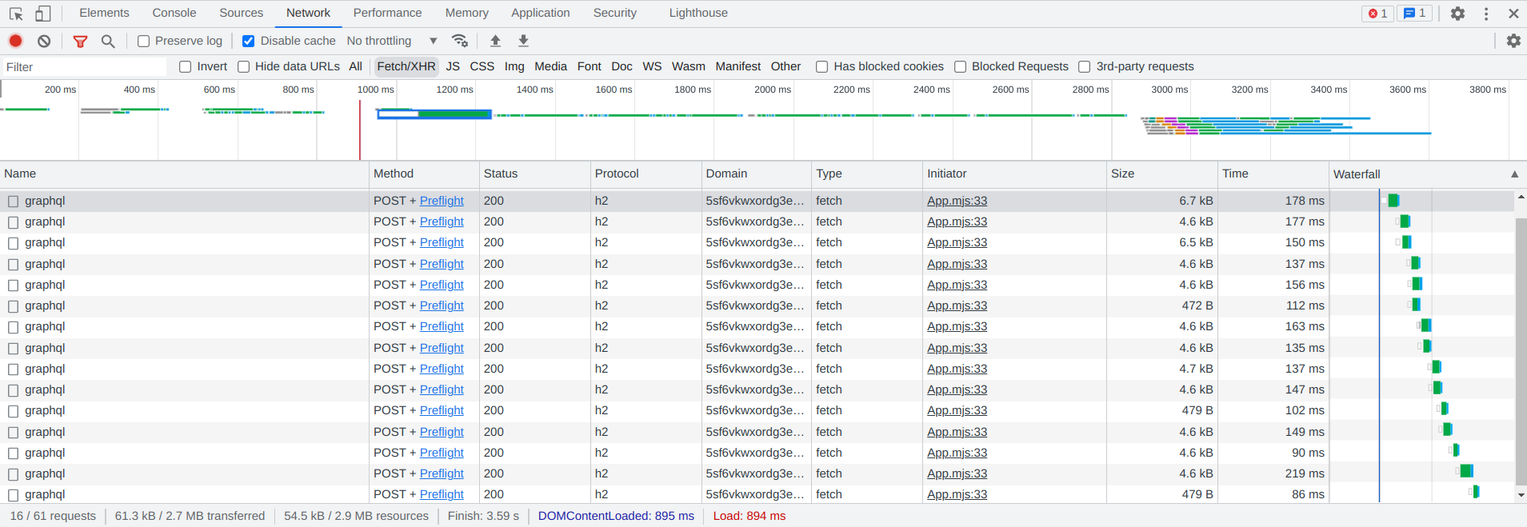Open the network conditions Wi-Fi icon
The height and width of the screenshot is (527, 1527).
click(460, 41)
